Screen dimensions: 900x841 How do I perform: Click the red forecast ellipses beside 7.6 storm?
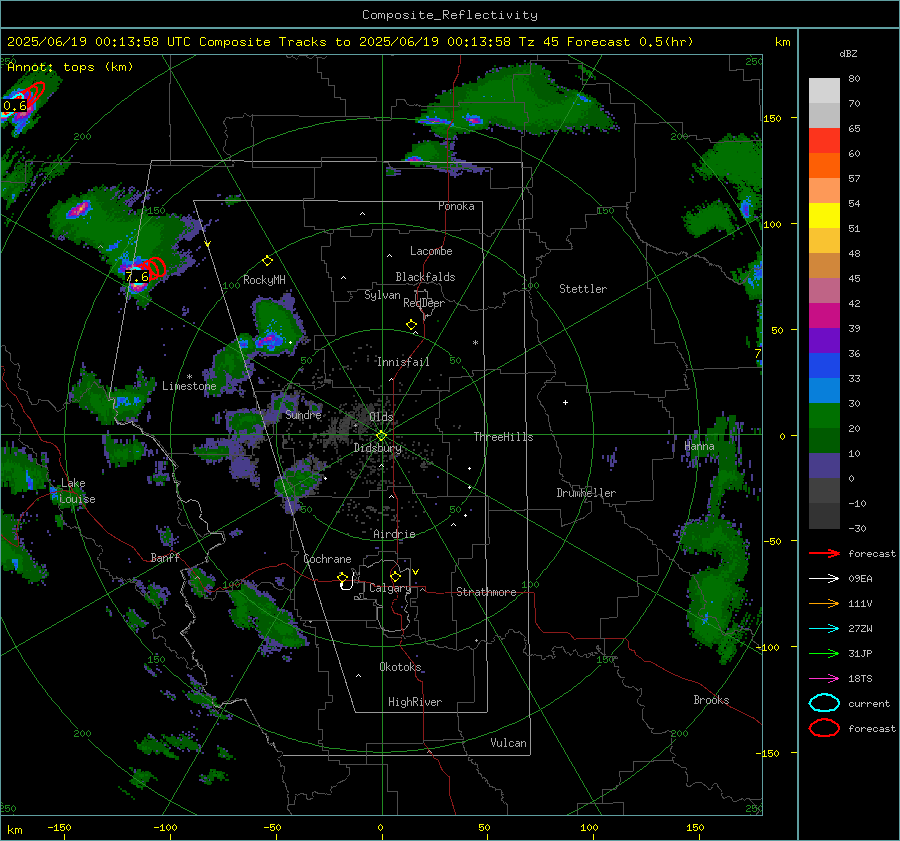click(x=154, y=267)
